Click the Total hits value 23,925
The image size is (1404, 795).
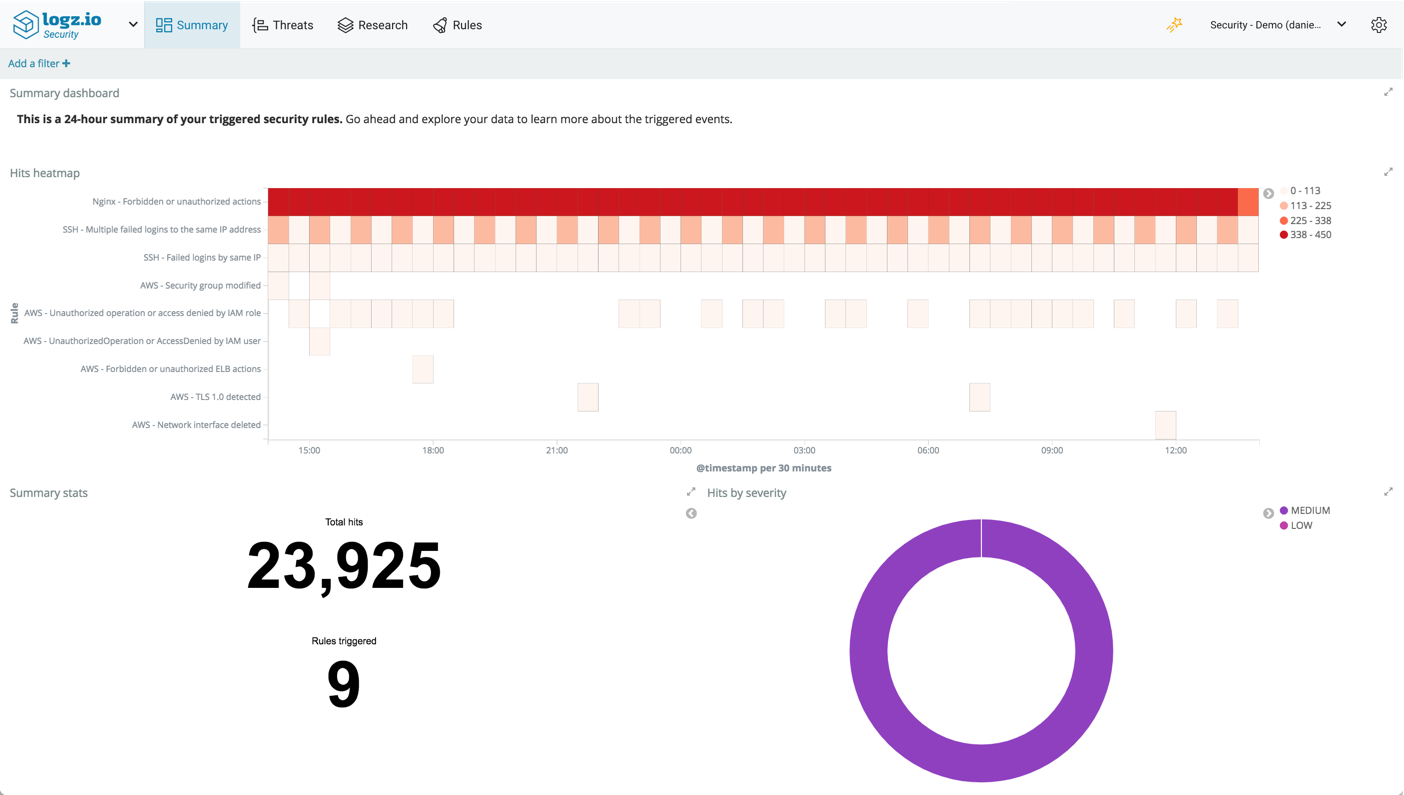point(344,566)
